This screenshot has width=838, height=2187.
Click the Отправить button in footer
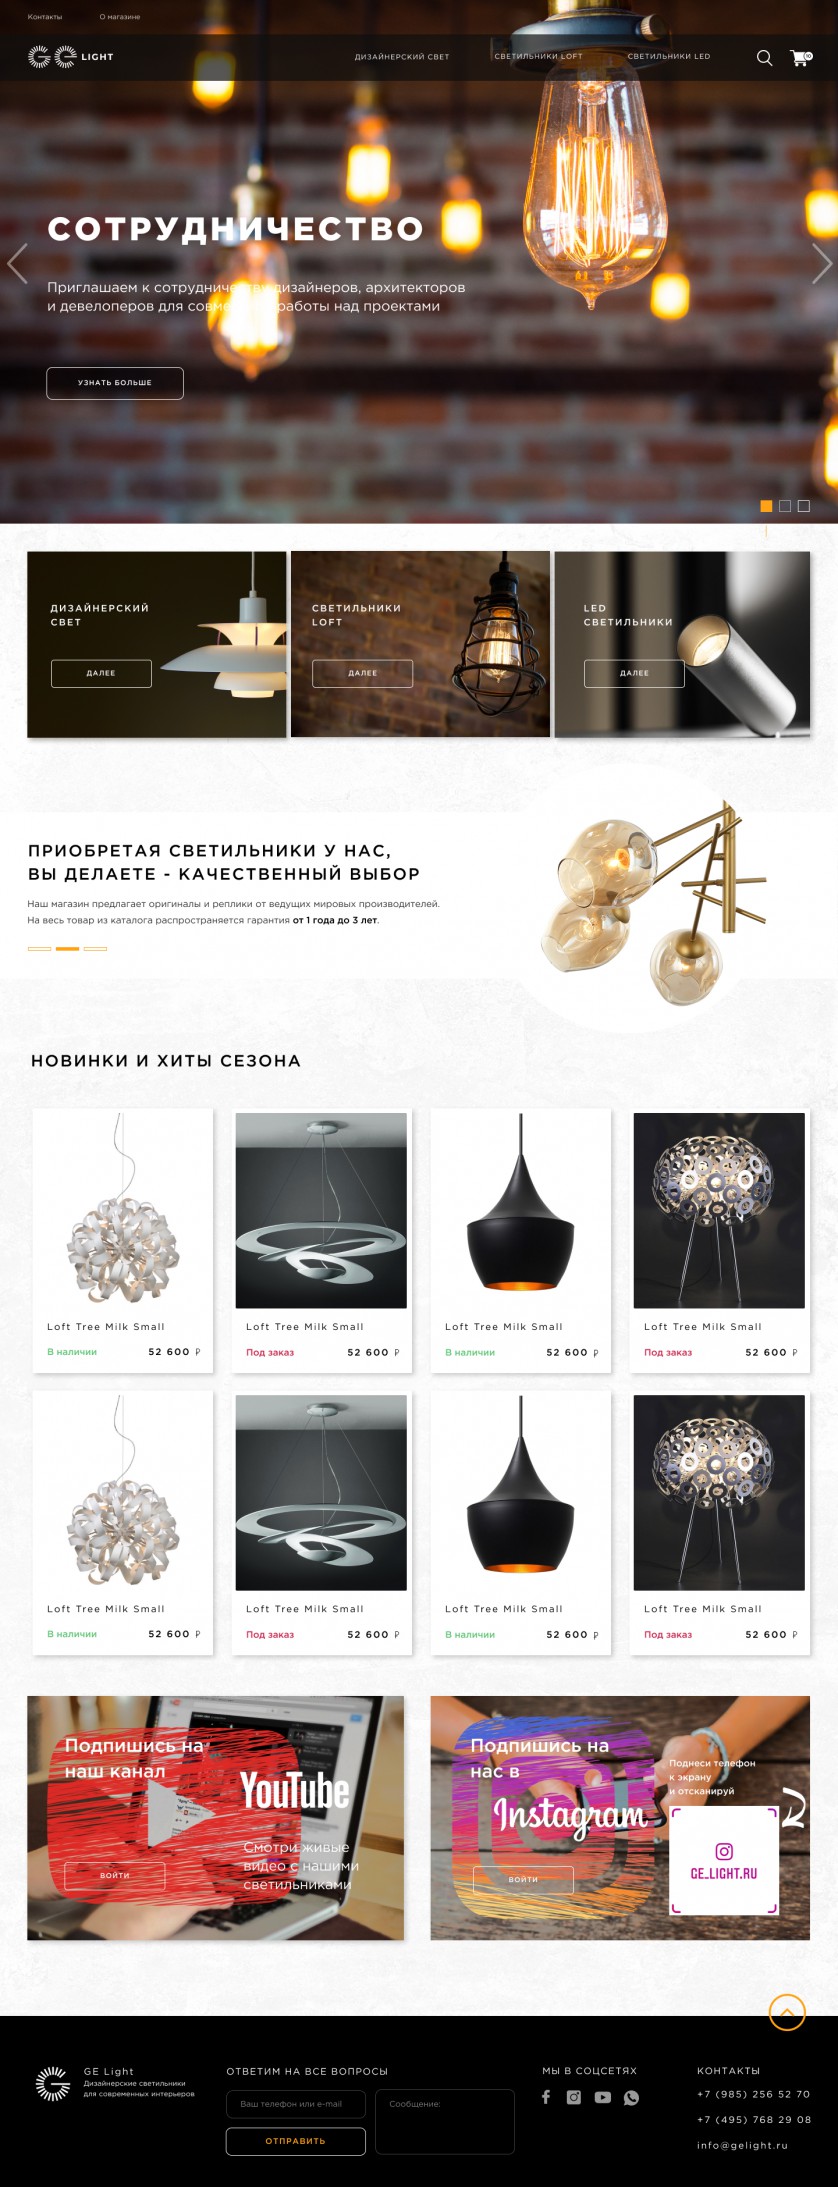pos(295,2141)
